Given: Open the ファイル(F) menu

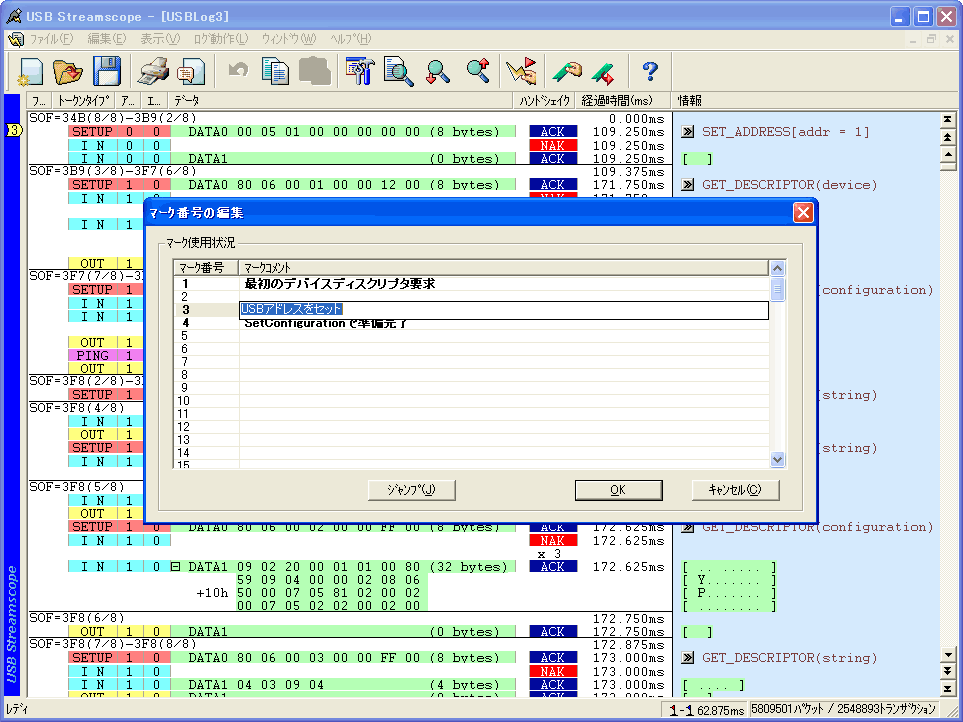Looking at the screenshot, I should point(52,39).
